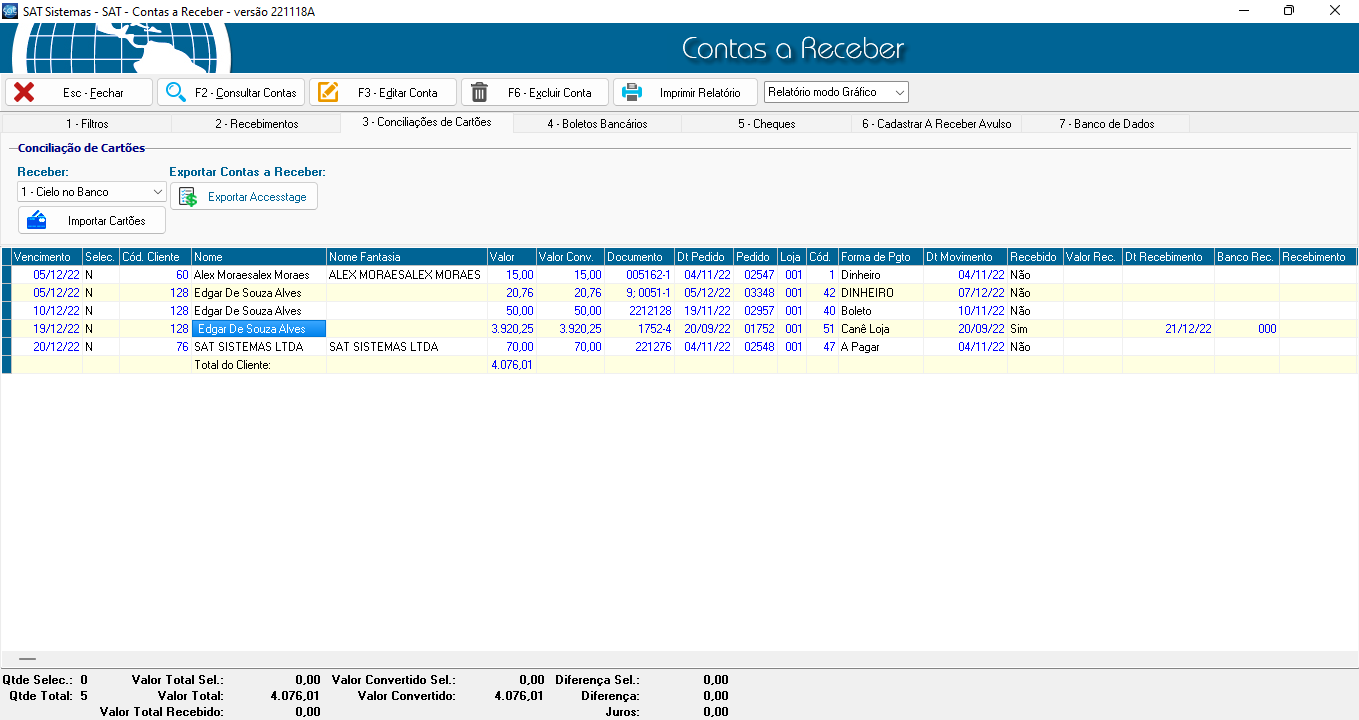
Task: Click the SAT app icon in title bar
Action: 10,10
